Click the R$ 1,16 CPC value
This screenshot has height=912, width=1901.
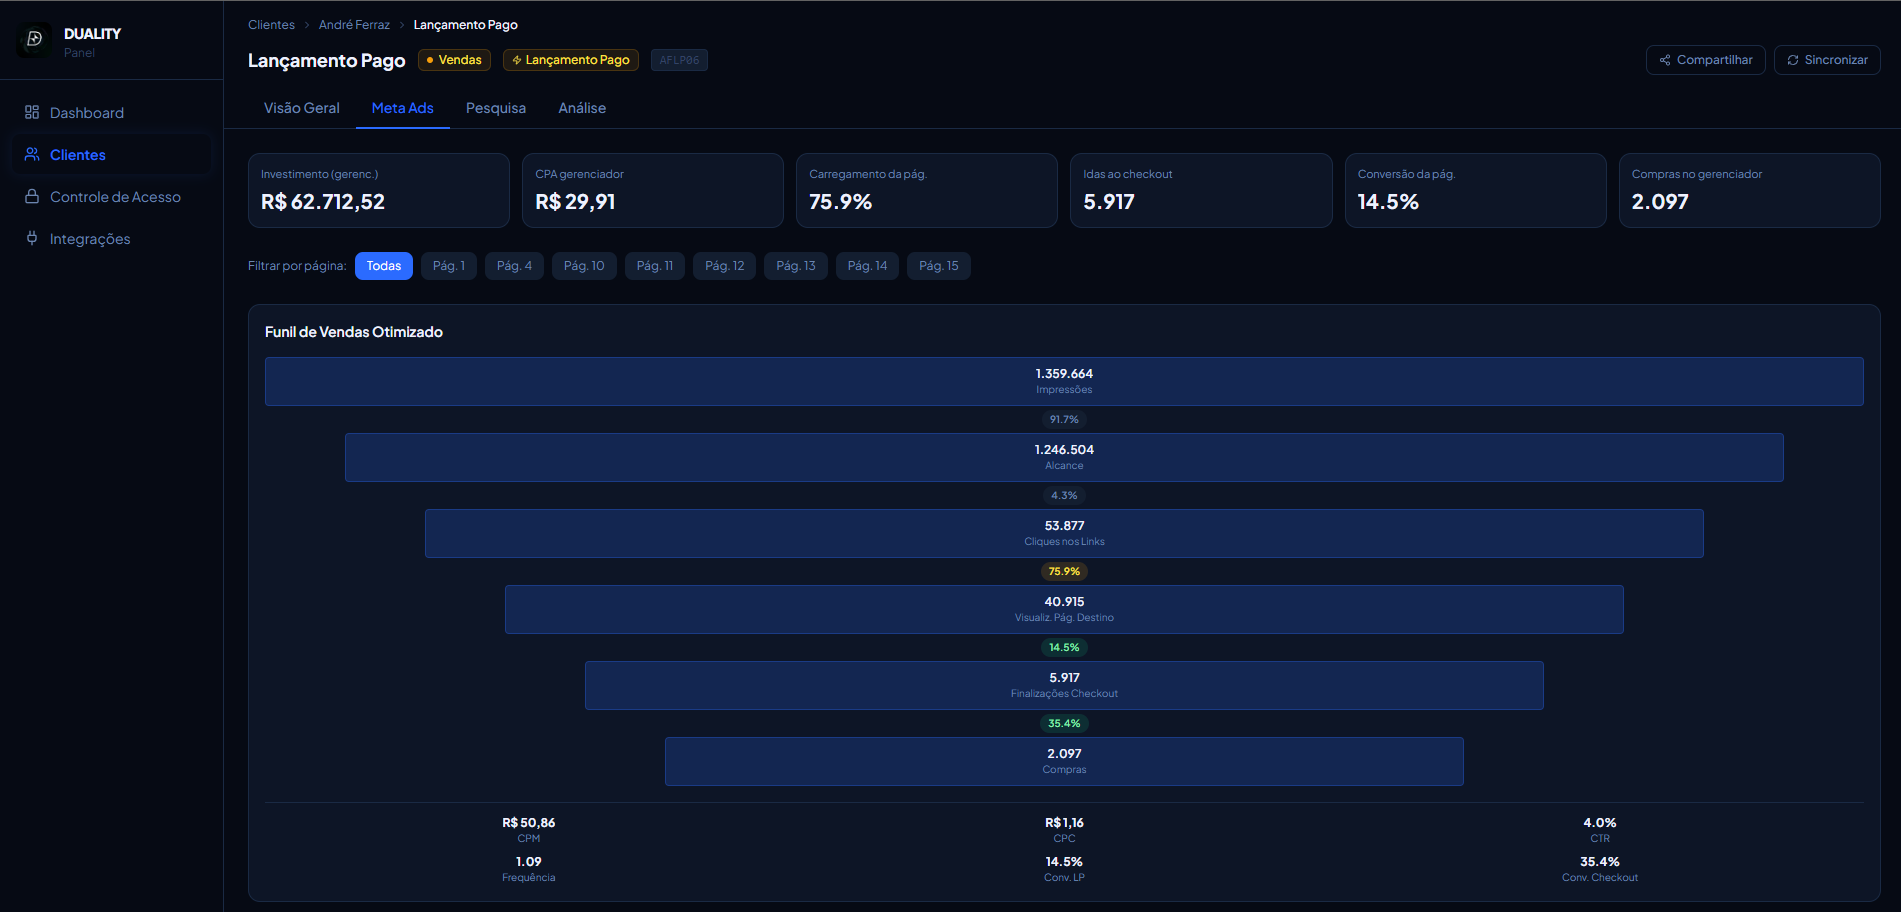click(x=1064, y=823)
